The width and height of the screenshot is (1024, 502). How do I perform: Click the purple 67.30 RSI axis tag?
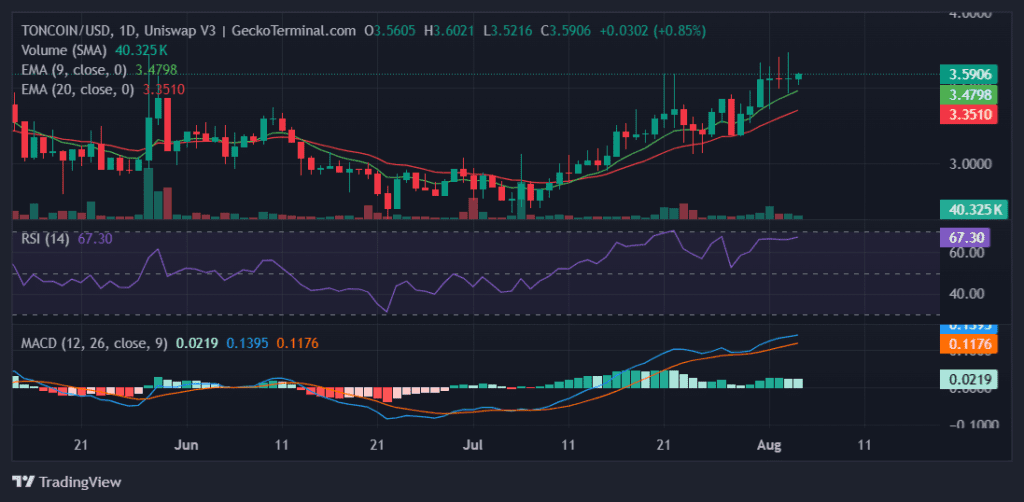[x=964, y=238]
